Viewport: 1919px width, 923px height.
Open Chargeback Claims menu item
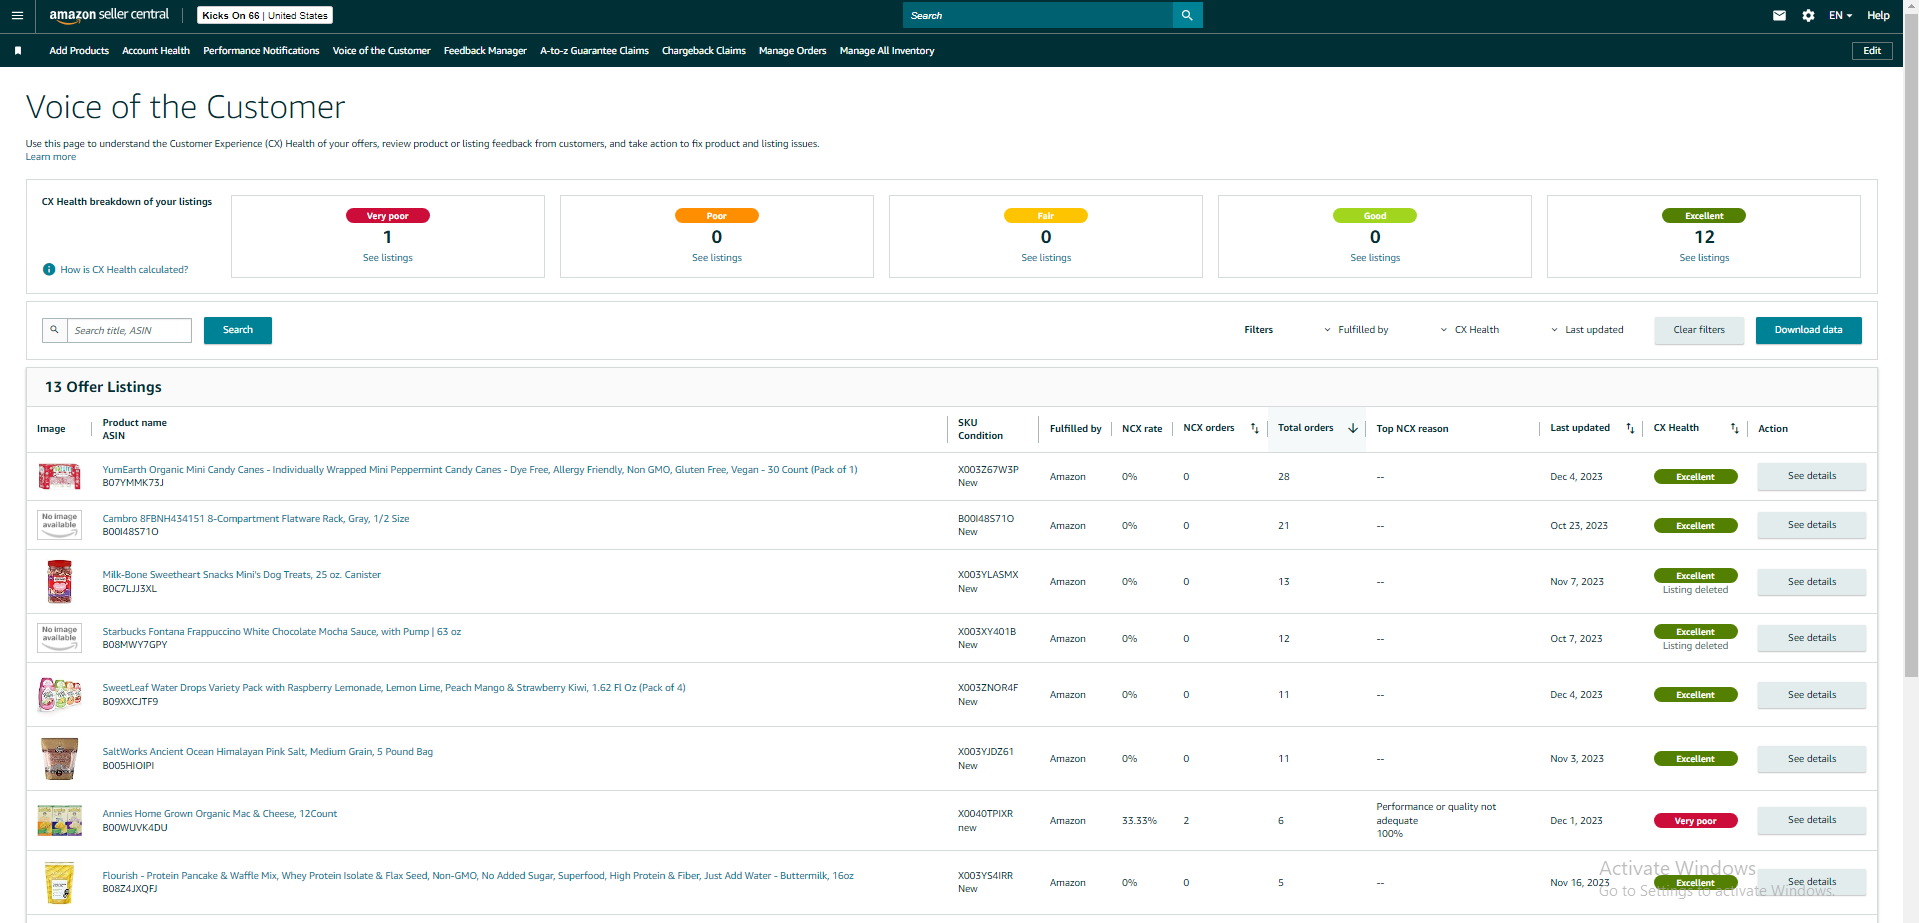pyautogui.click(x=704, y=51)
